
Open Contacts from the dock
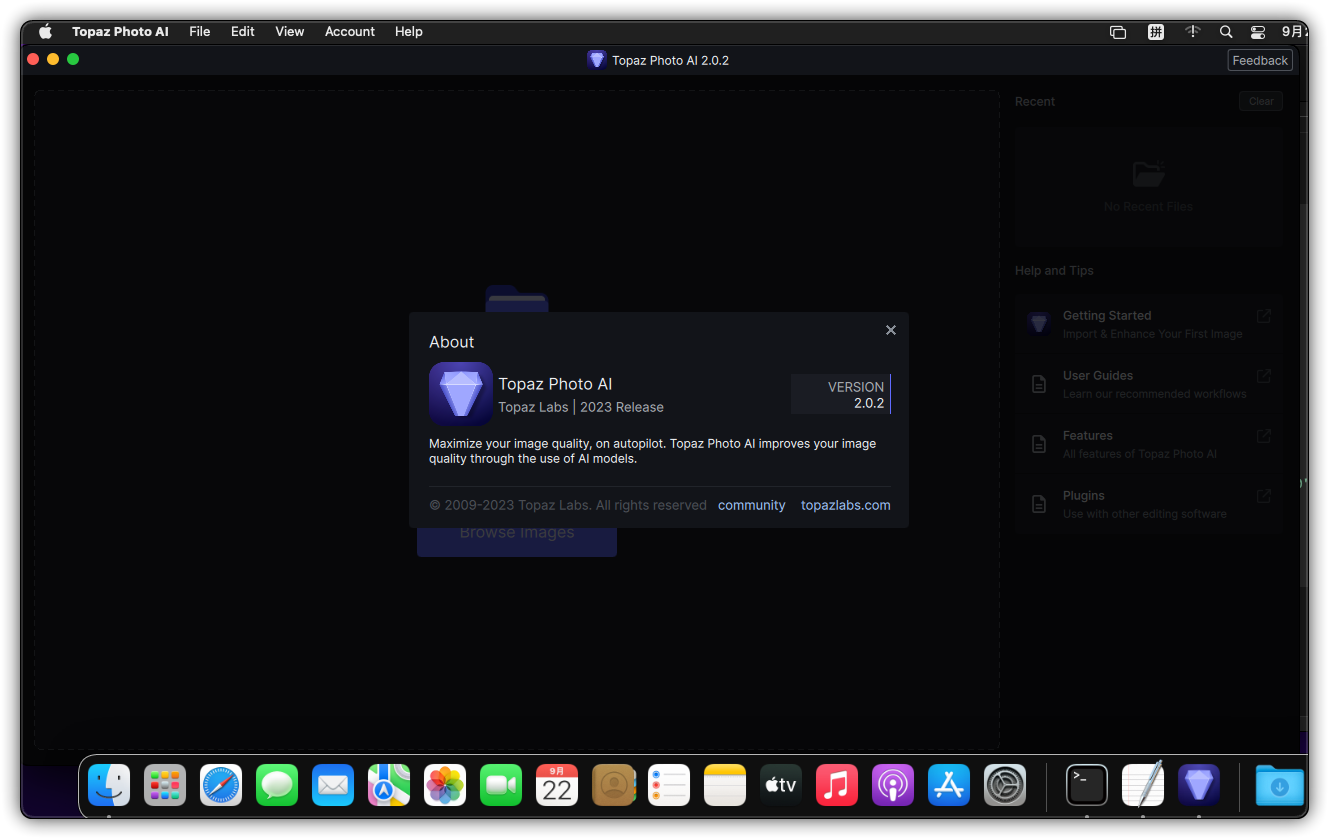[613, 785]
